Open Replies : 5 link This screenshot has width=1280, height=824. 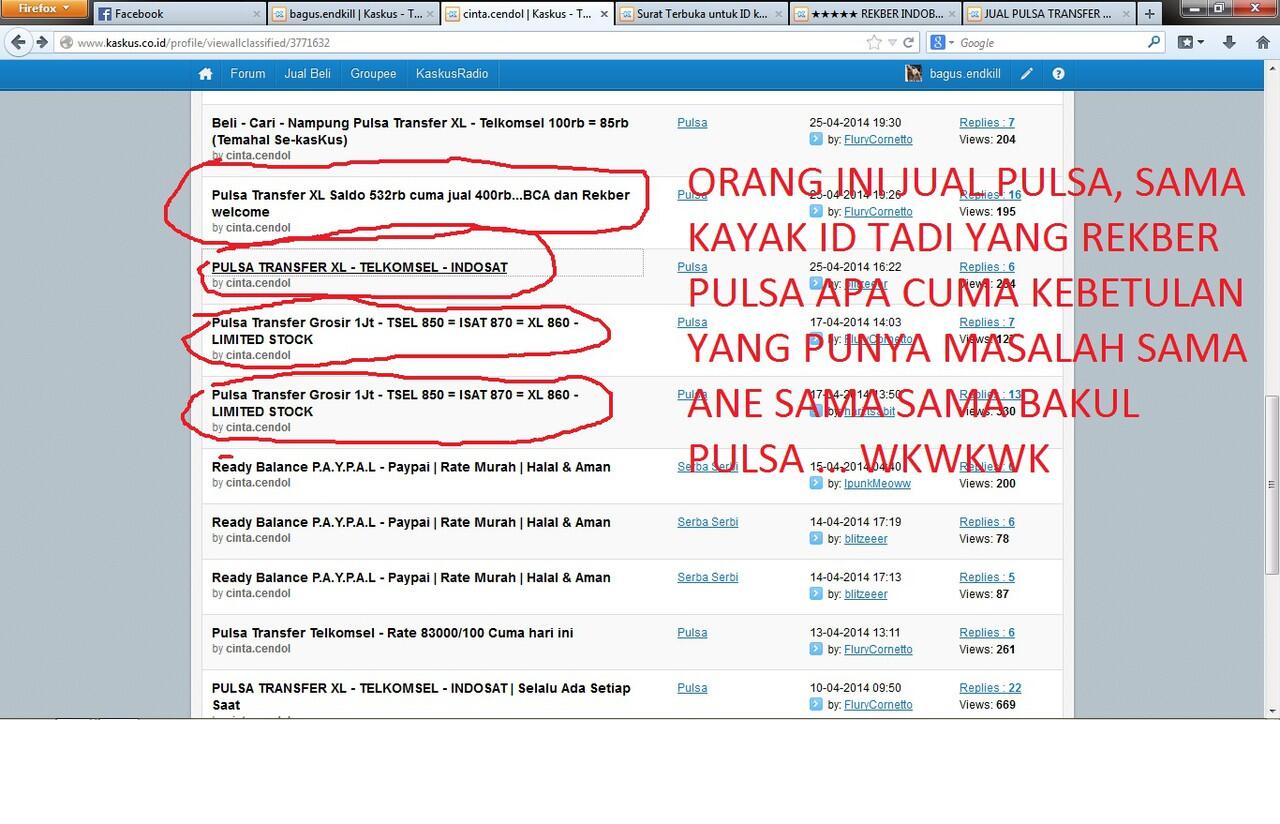pos(987,577)
